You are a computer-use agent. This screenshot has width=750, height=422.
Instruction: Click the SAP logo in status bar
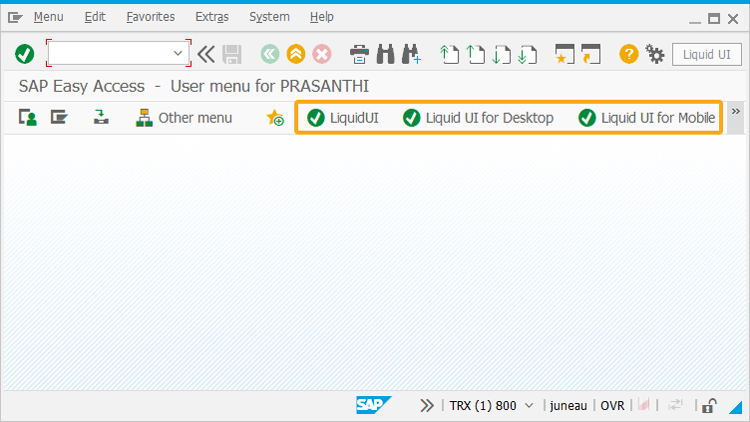coord(373,405)
